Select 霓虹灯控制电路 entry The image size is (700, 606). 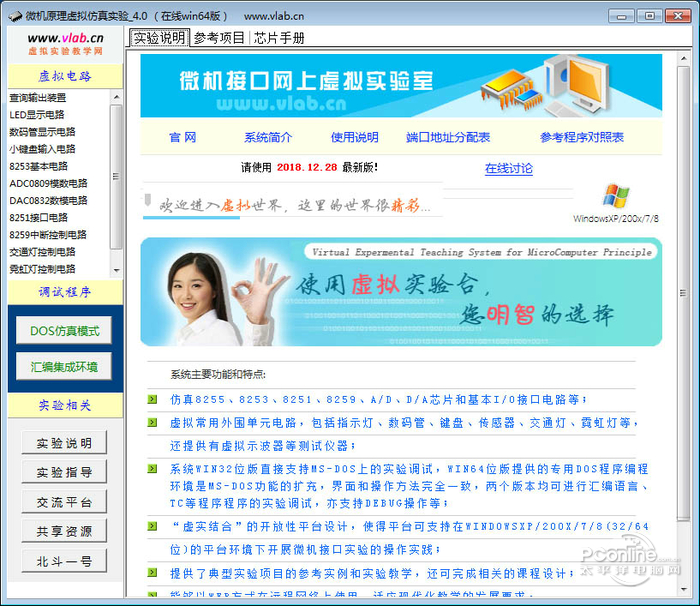point(42,269)
